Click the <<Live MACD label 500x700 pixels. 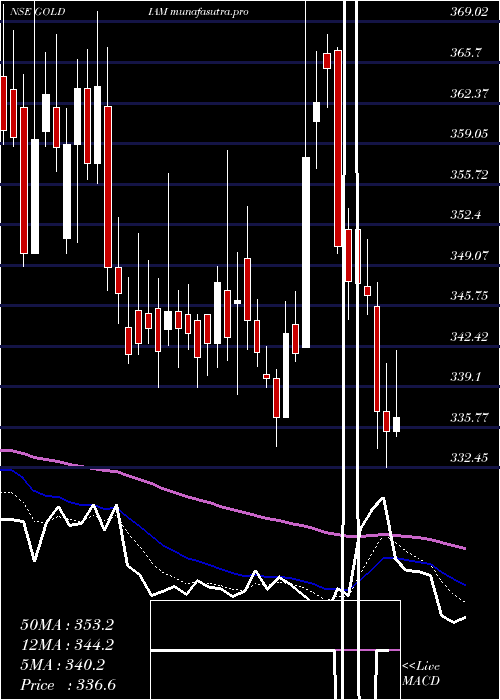point(421,674)
